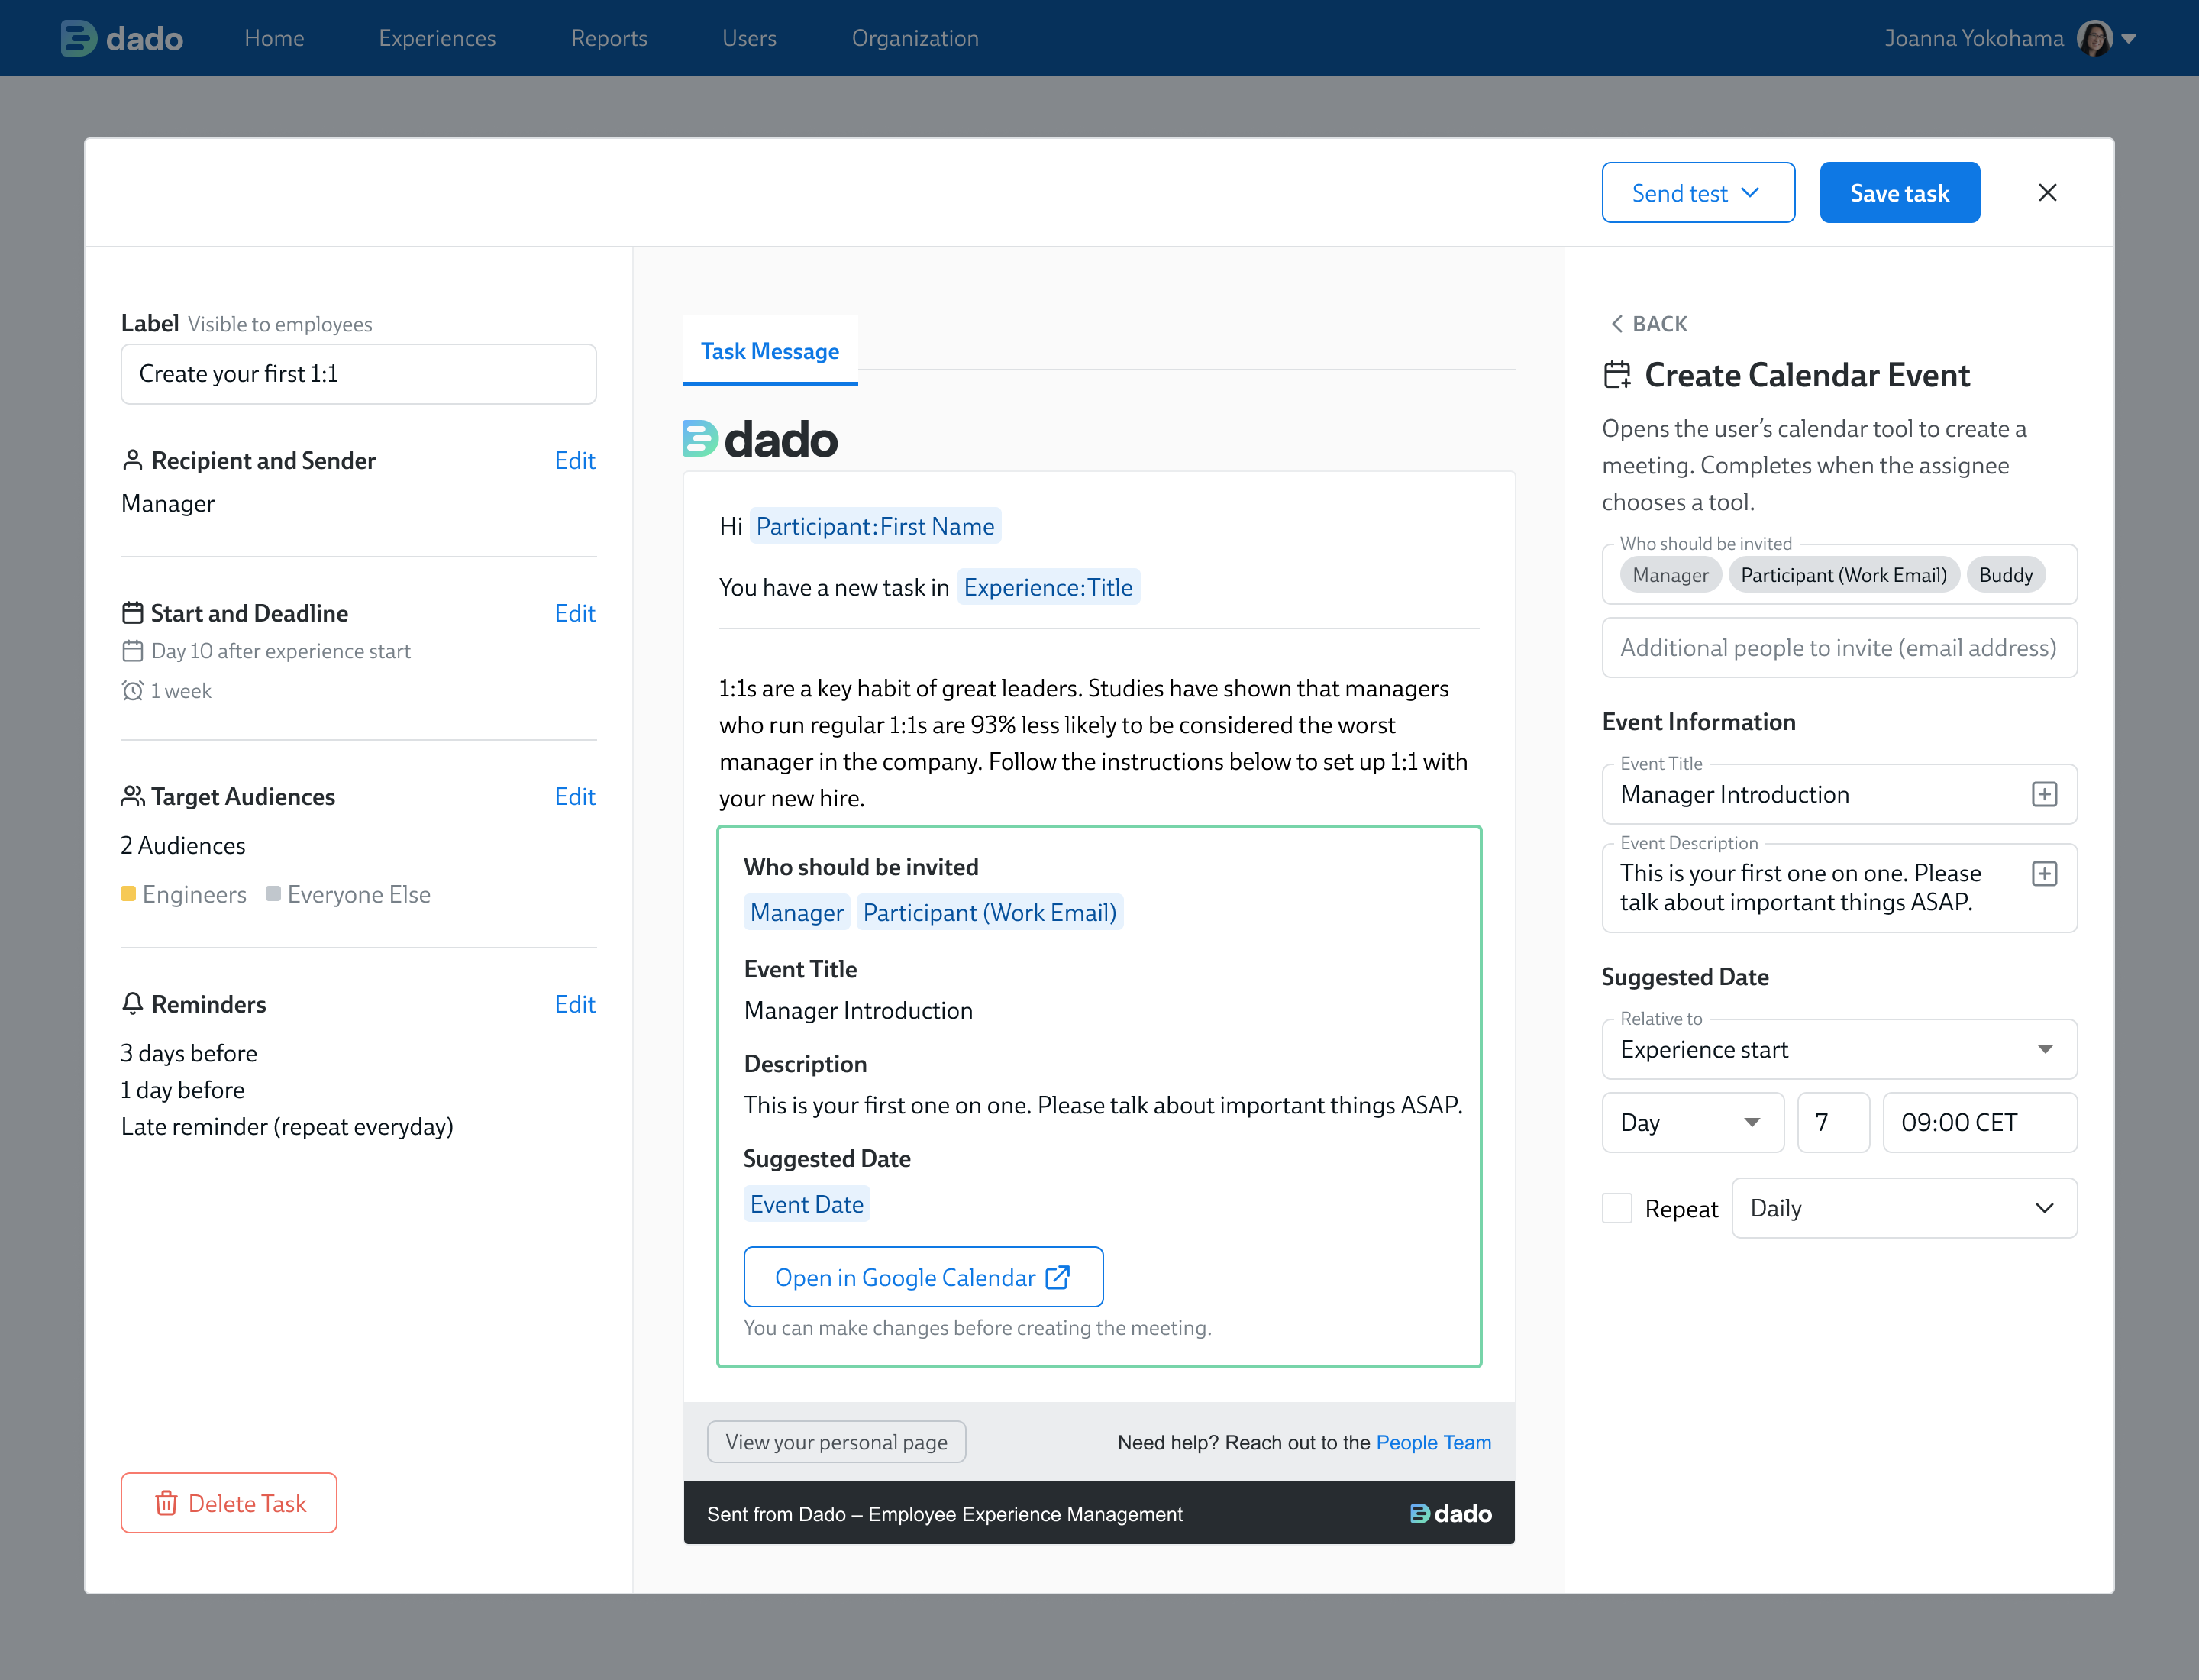Click the Manager tag in the email preview
Viewport: 2199px width, 1680px height.
796,912
